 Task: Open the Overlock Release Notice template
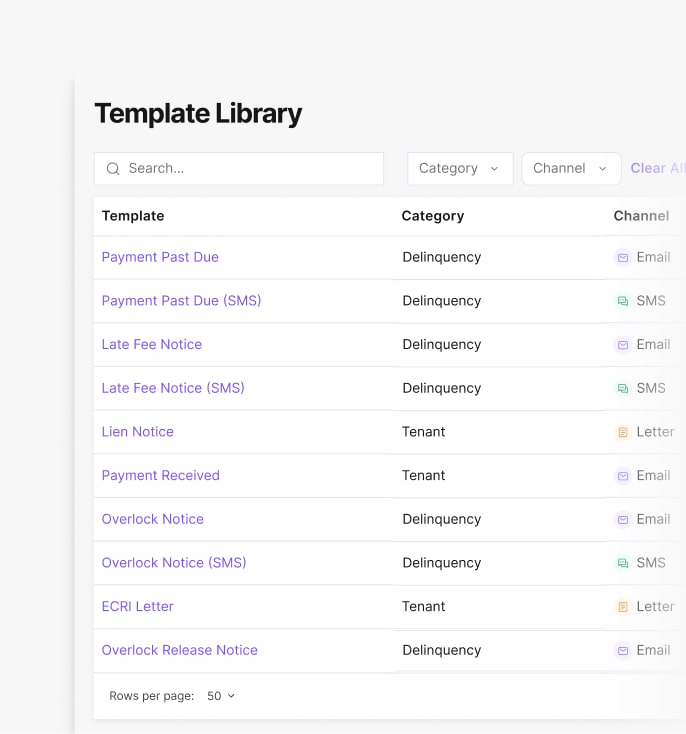(x=180, y=650)
